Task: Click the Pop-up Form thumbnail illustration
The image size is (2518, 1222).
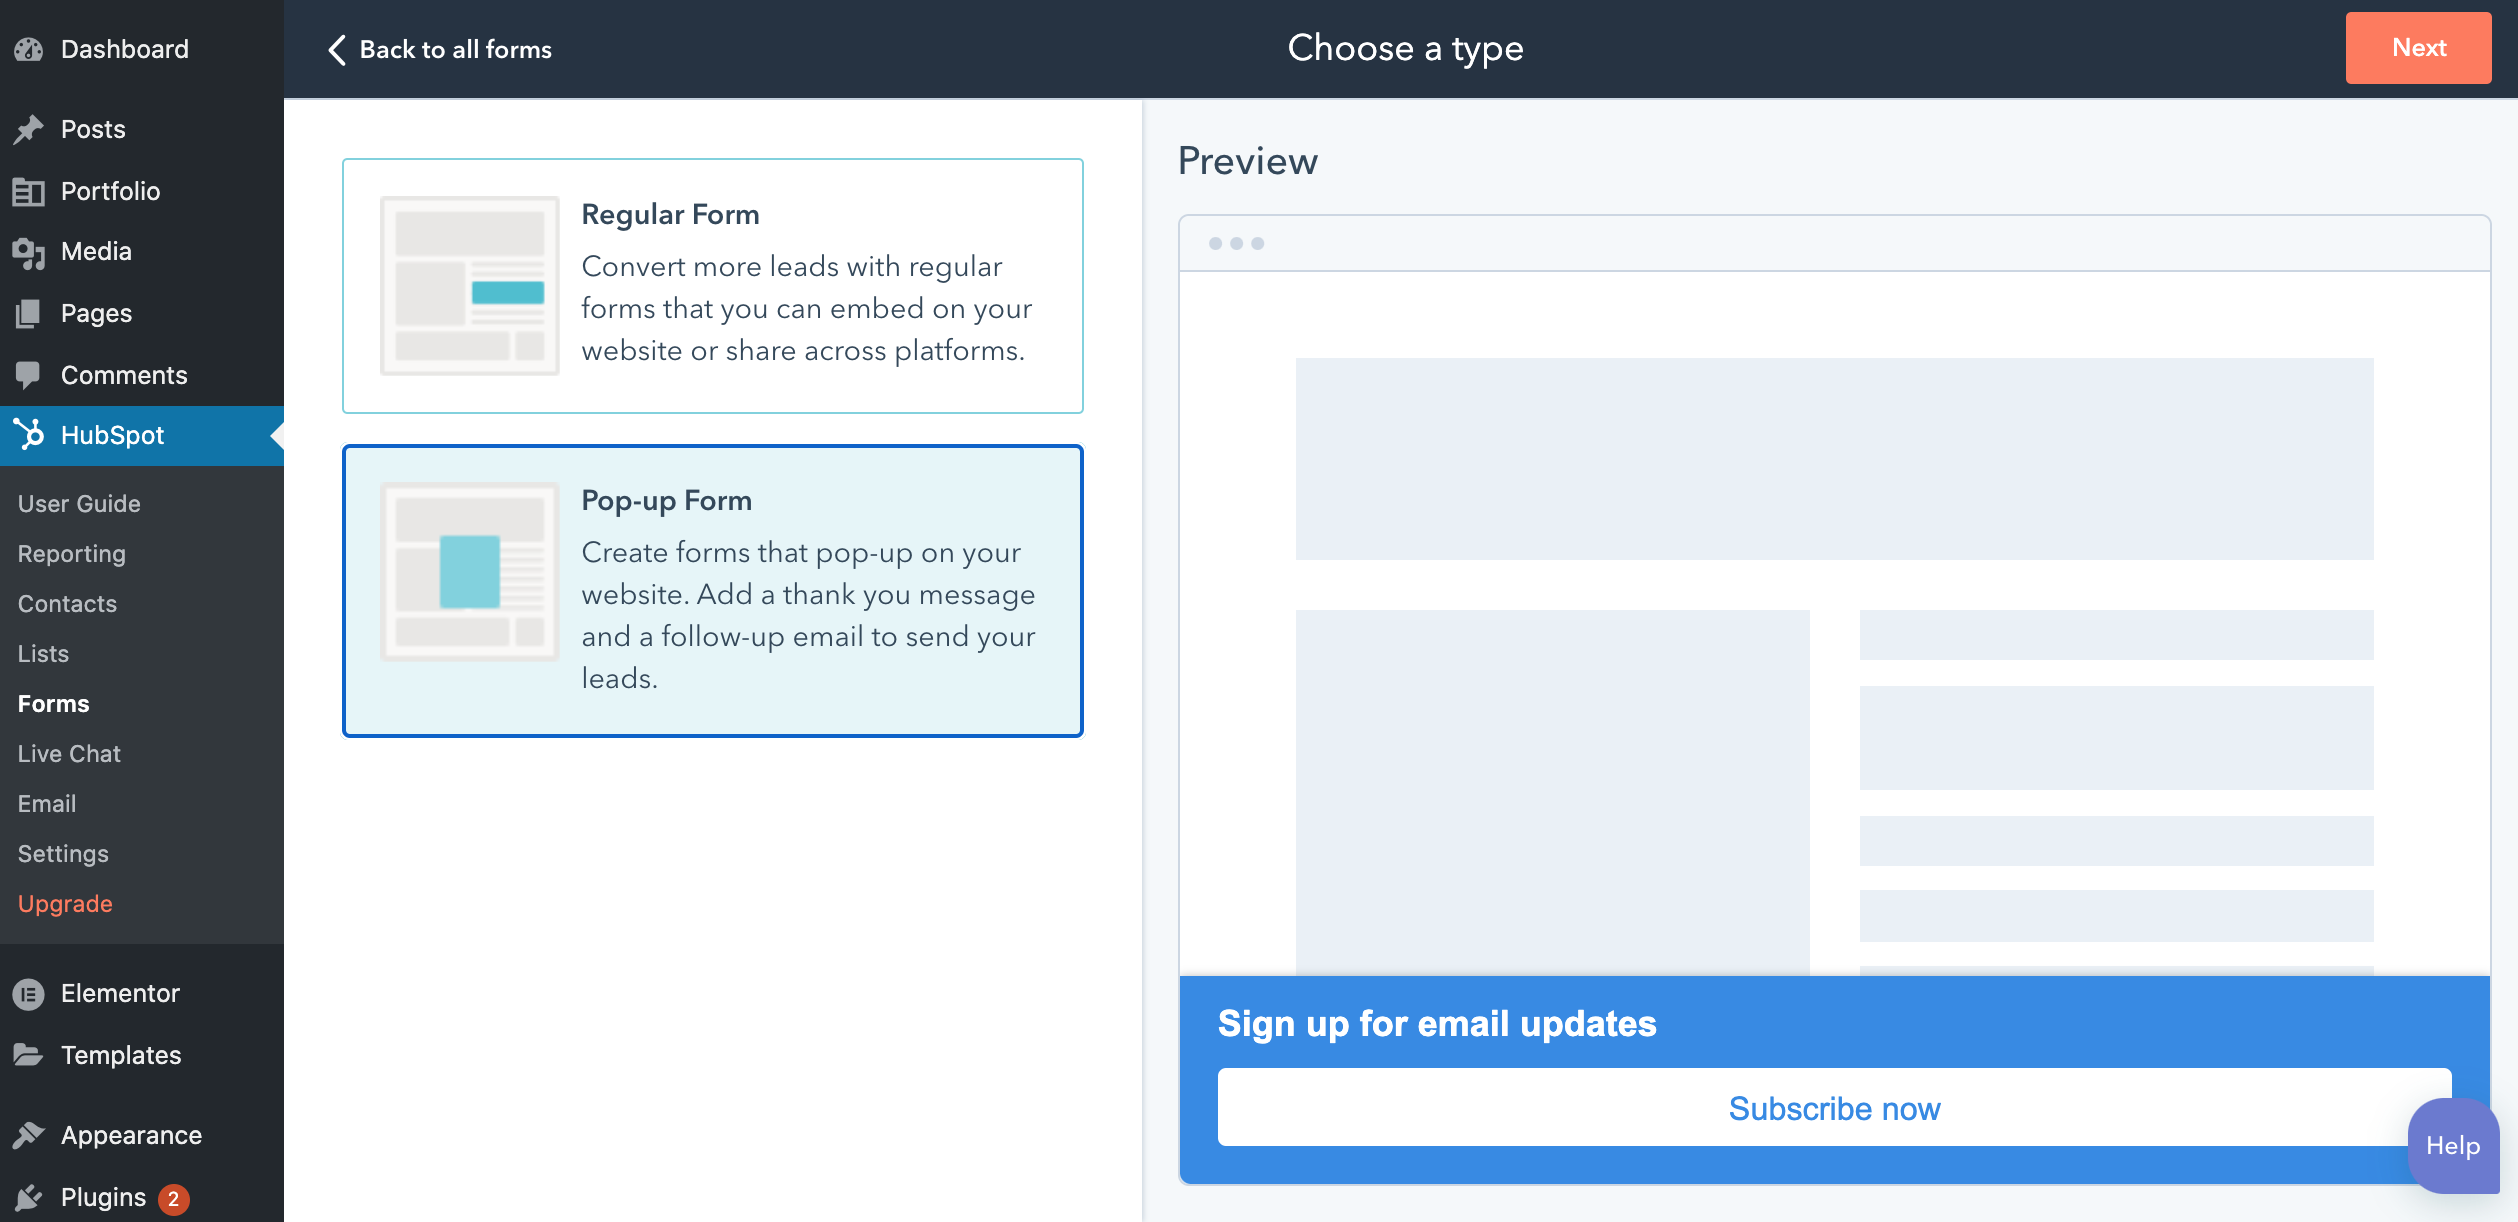Action: [x=469, y=571]
